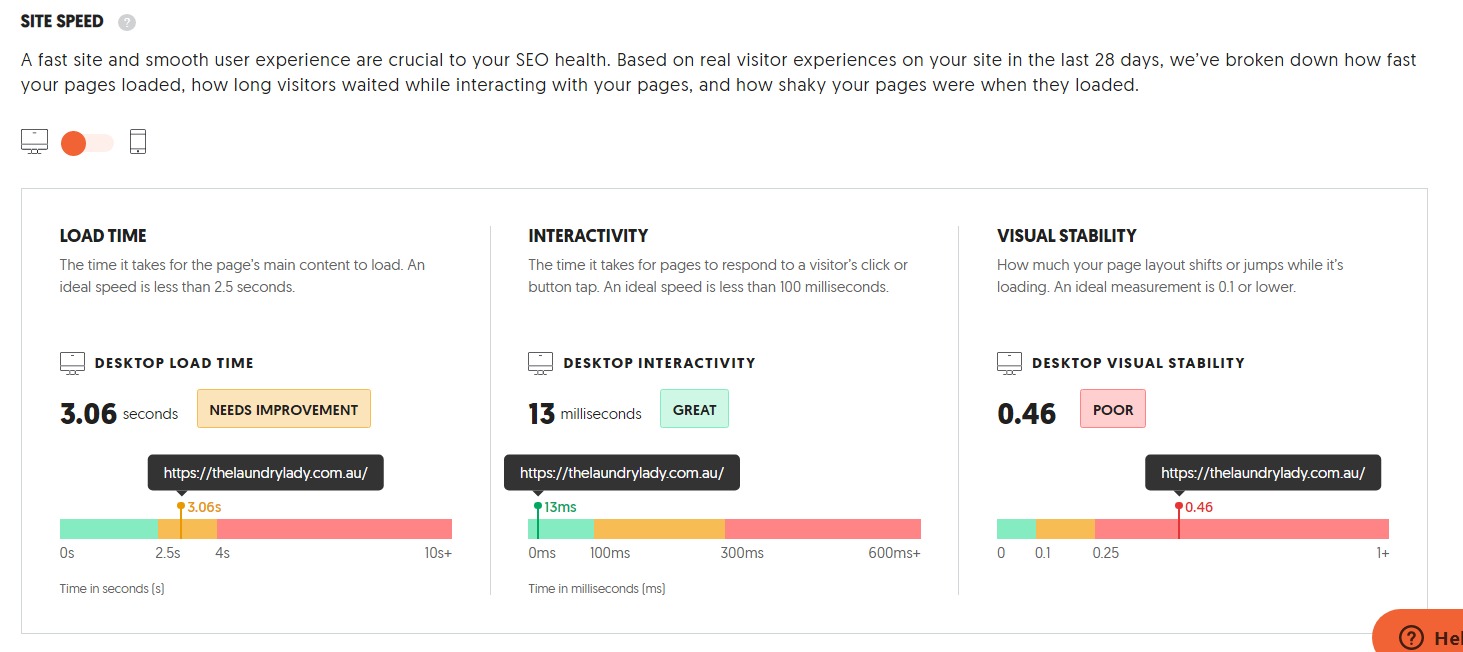
Task: Click the green segment of visual stability bar
Action: [x=1016, y=529]
